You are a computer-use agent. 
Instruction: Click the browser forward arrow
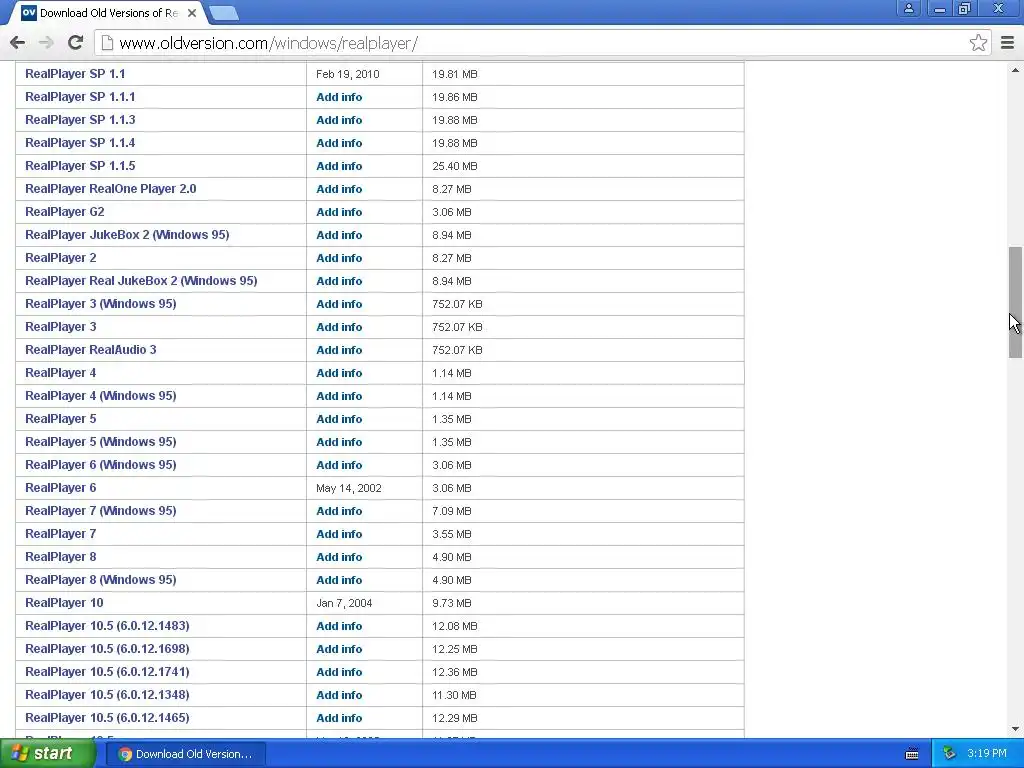pos(46,43)
